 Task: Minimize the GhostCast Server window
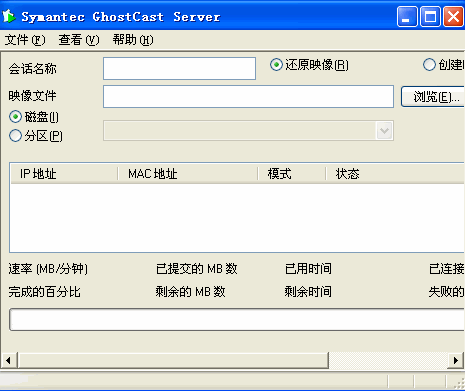tap(407, 16)
